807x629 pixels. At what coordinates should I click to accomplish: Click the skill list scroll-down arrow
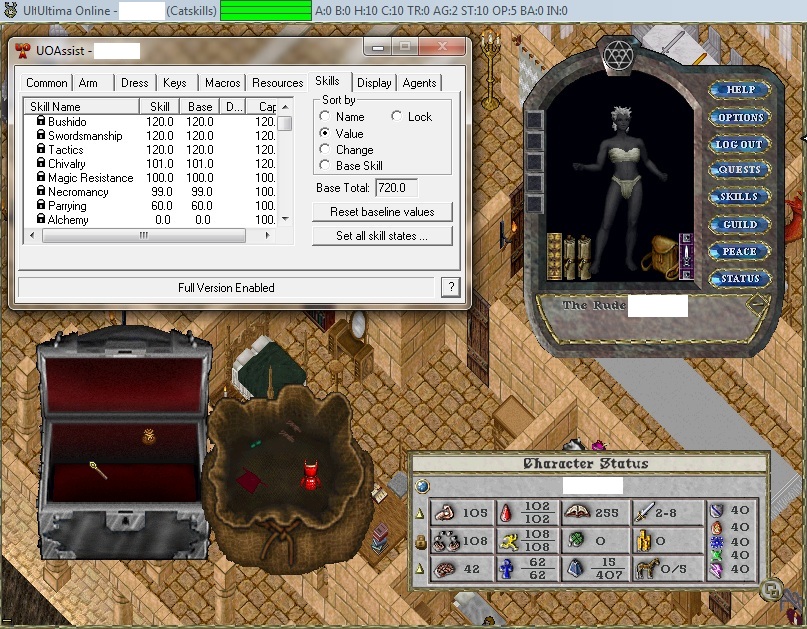pyautogui.click(x=285, y=219)
